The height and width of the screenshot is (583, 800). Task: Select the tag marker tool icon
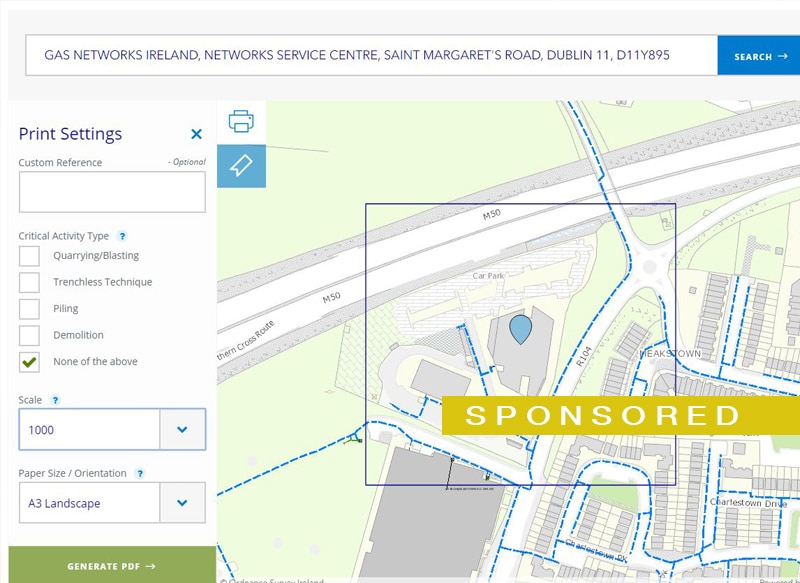[241, 166]
